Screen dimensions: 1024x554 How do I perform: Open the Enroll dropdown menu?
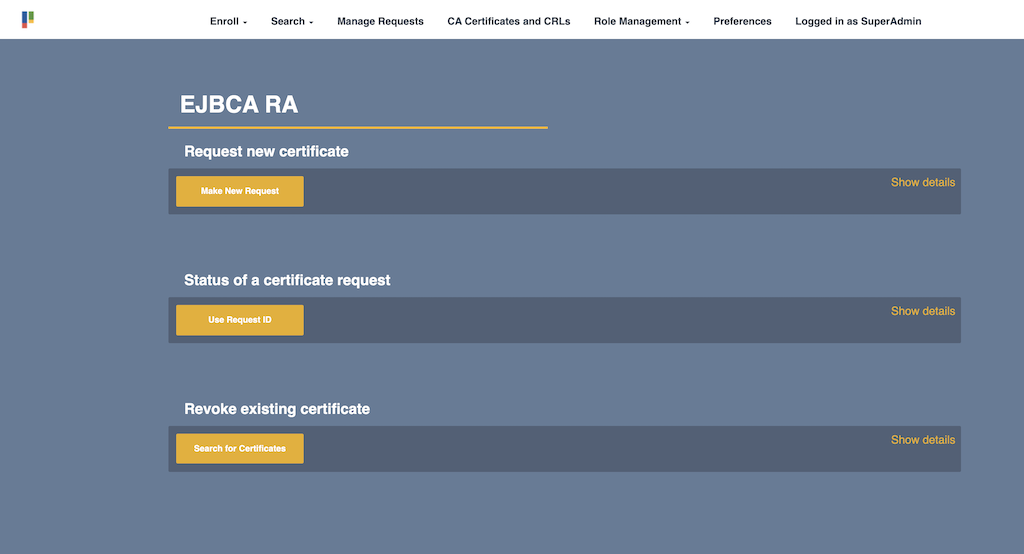click(228, 21)
